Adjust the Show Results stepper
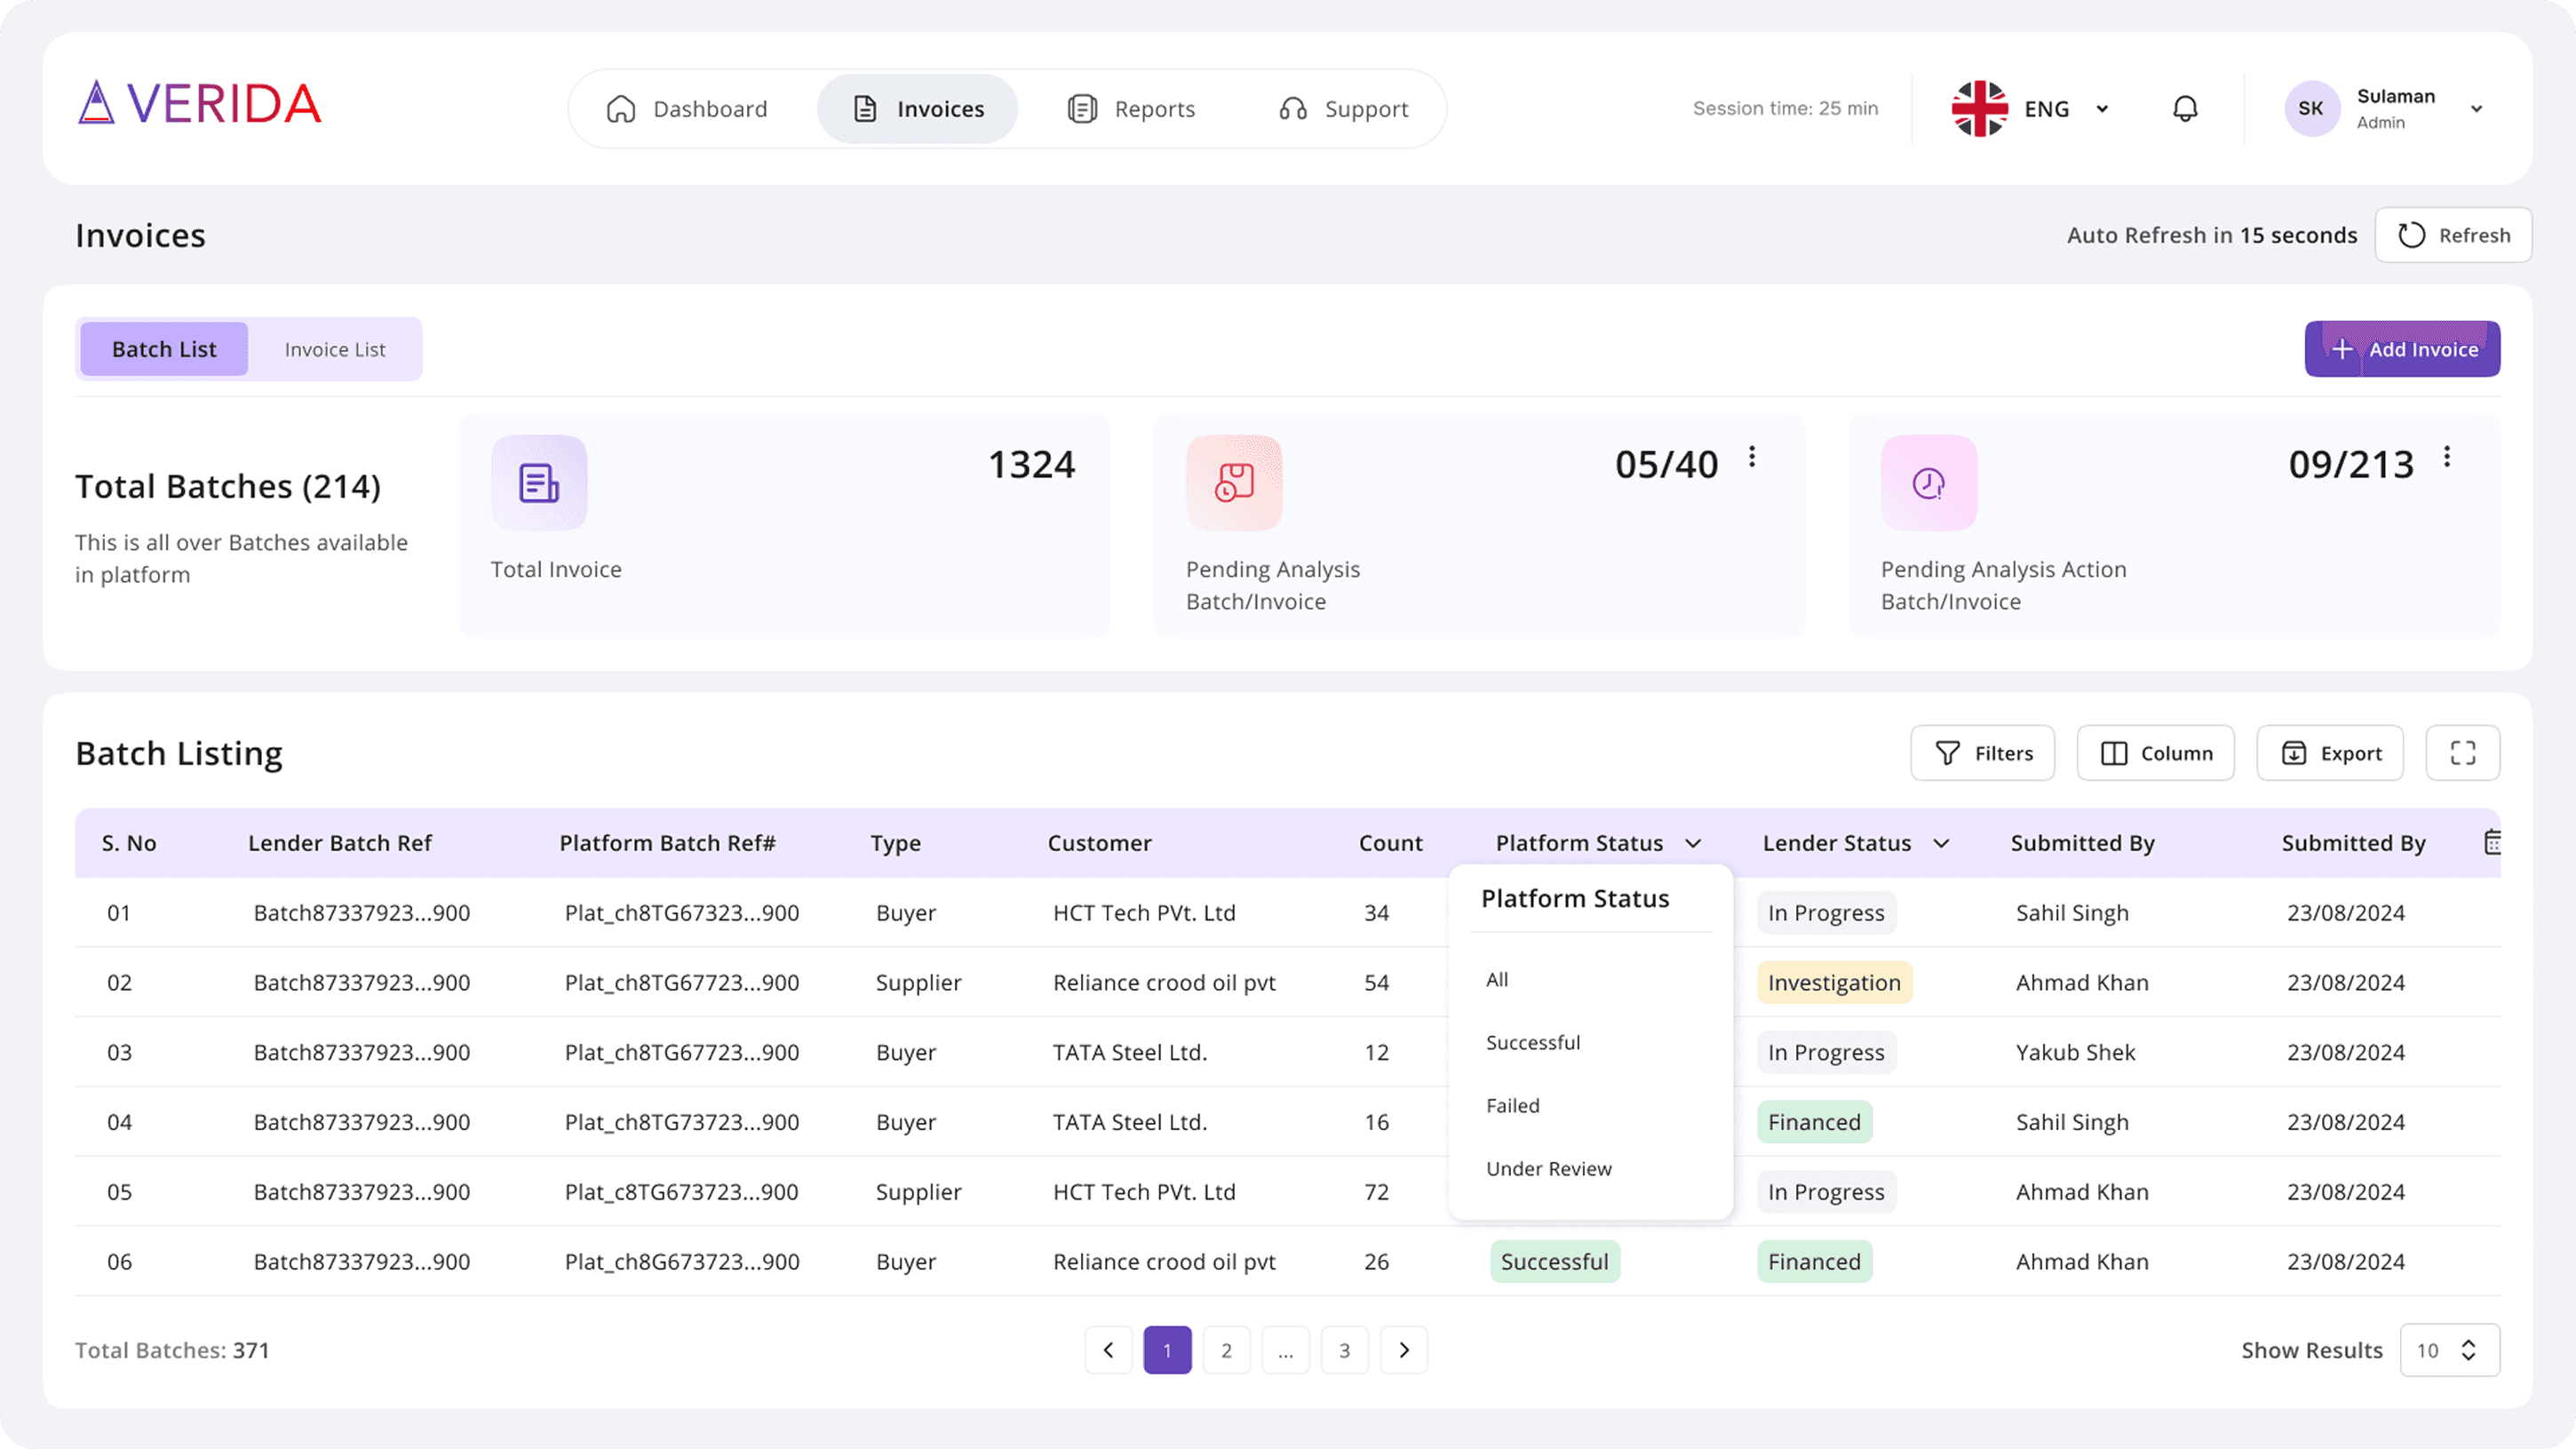Image resolution: width=2576 pixels, height=1450 pixels. click(x=2468, y=1350)
